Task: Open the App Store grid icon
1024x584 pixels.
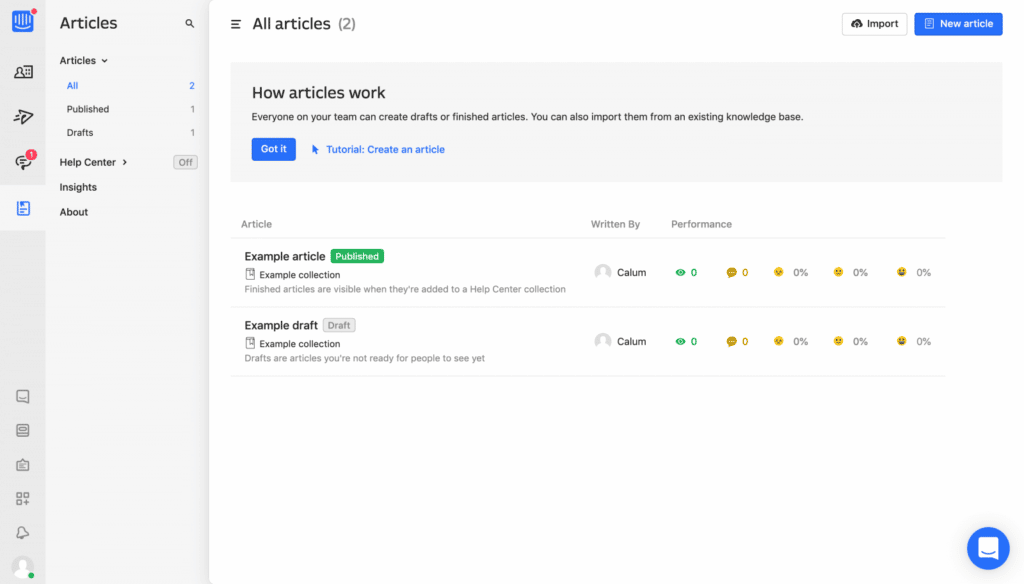Action: (23, 498)
